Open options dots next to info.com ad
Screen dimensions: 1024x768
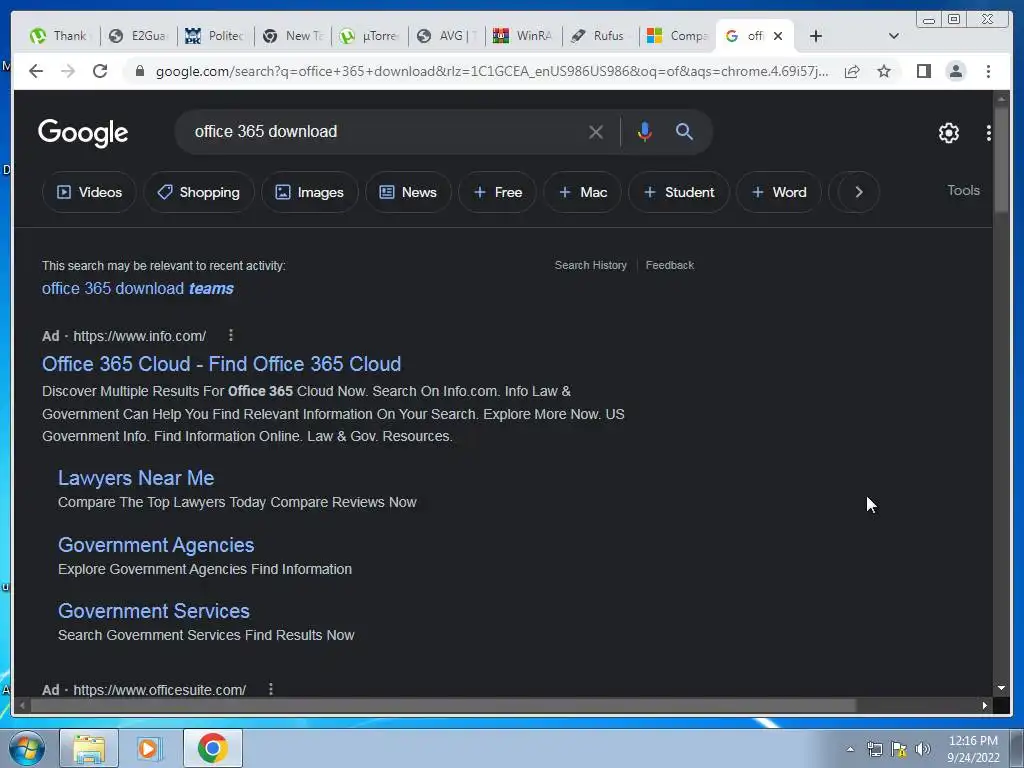(x=231, y=336)
